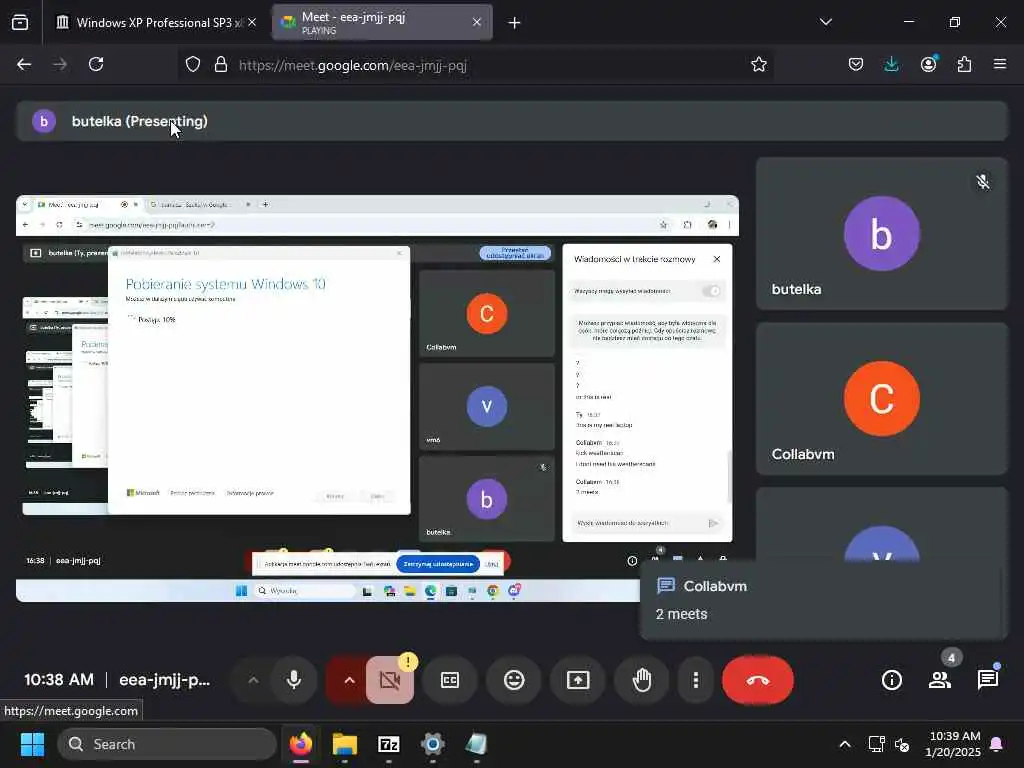Open Firefox from the taskbar

301,744
